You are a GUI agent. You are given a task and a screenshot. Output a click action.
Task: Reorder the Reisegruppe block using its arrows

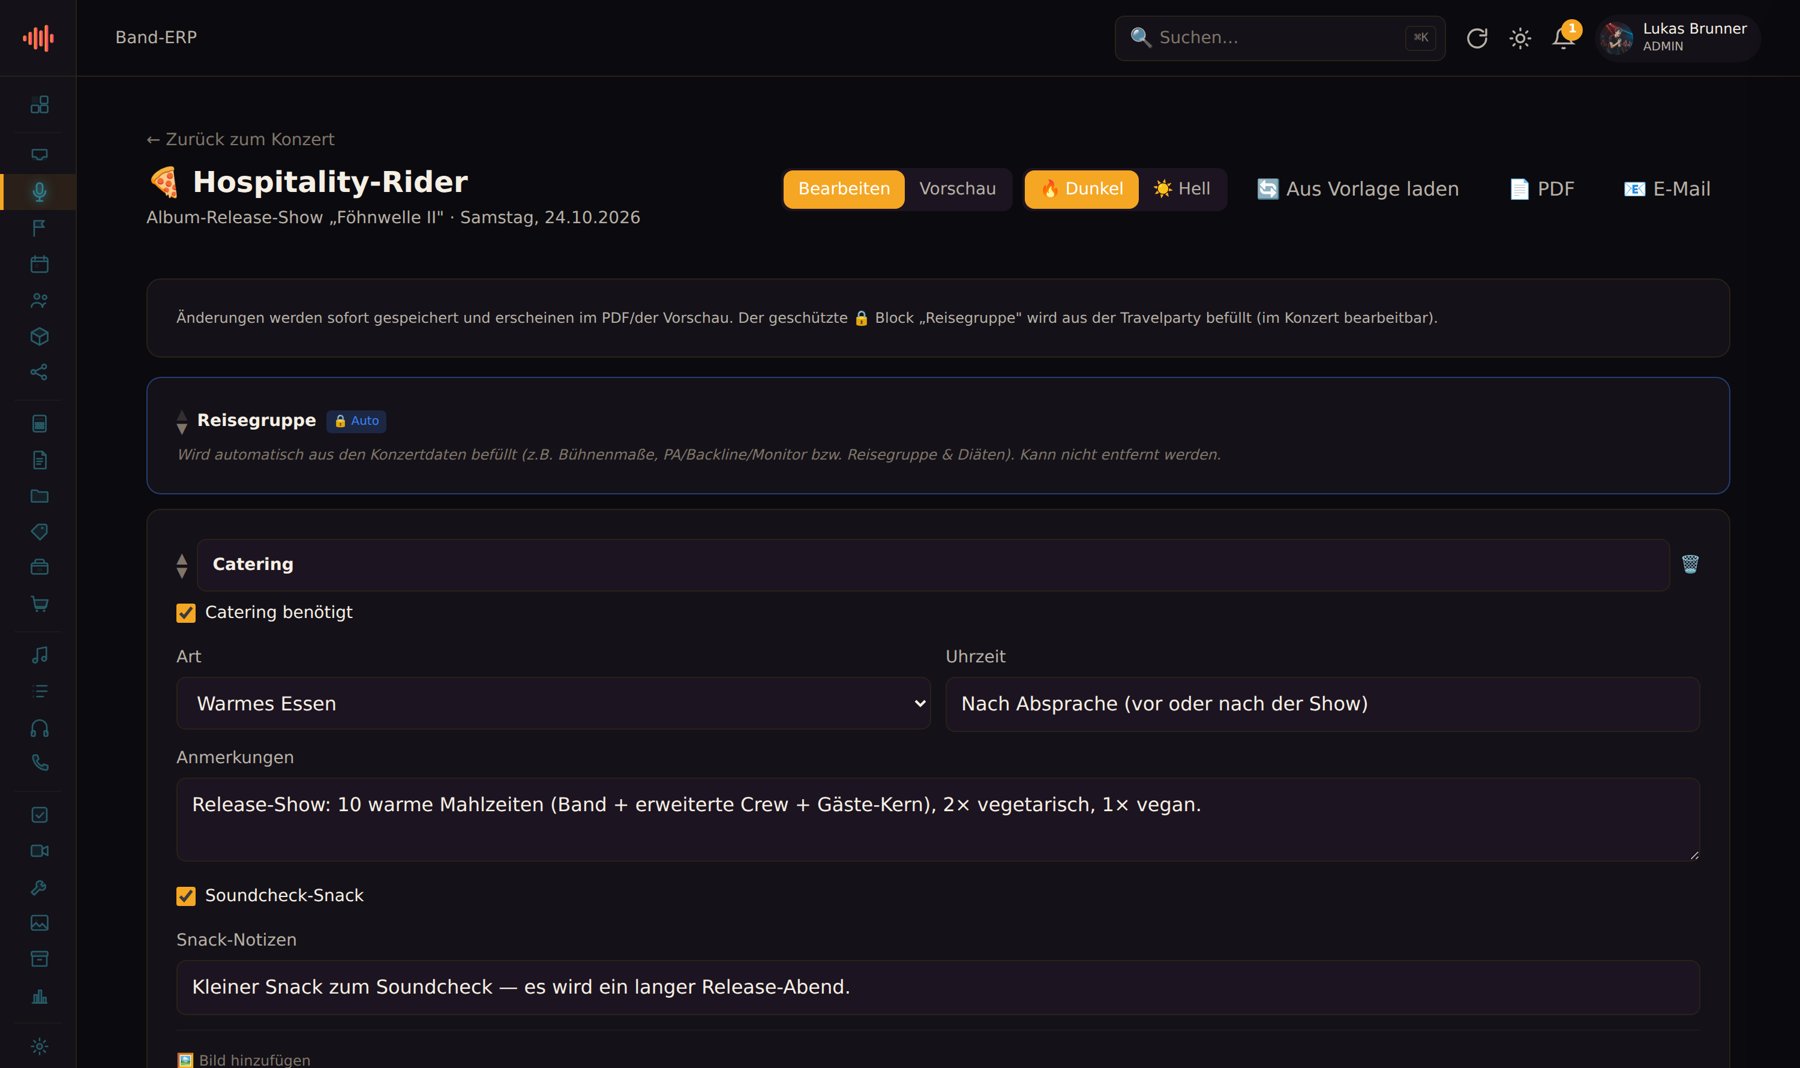click(181, 422)
